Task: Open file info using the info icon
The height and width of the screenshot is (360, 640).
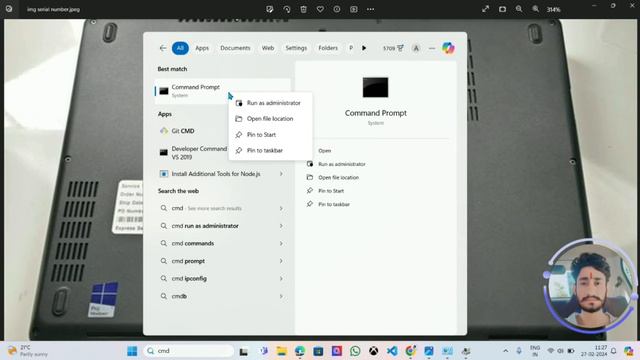Action: (x=337, y=9)
